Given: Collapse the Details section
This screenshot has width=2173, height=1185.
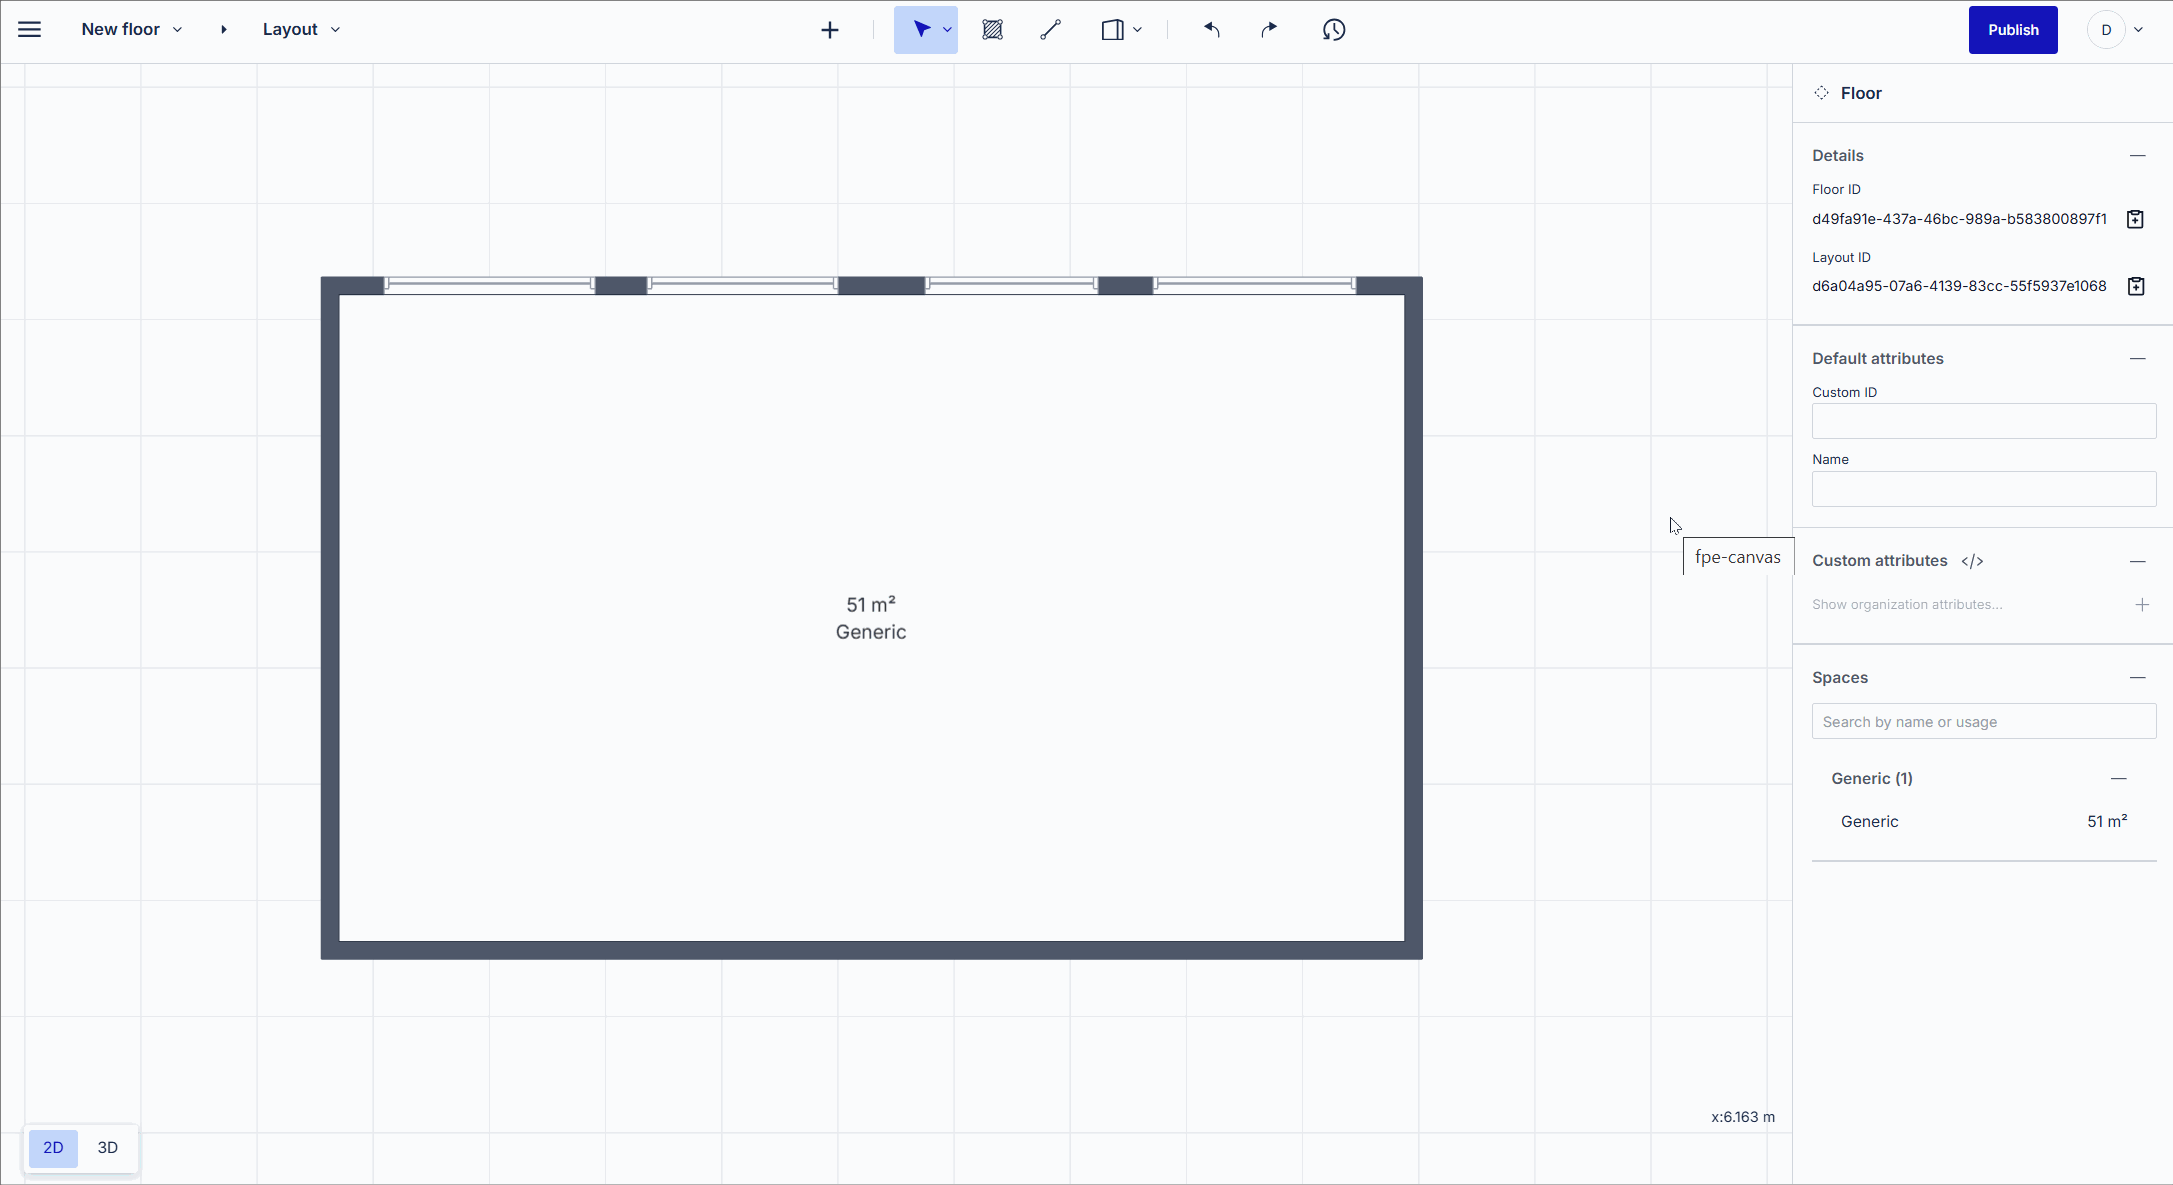Looking at the screenshot, I should [x=2138, y=156].
